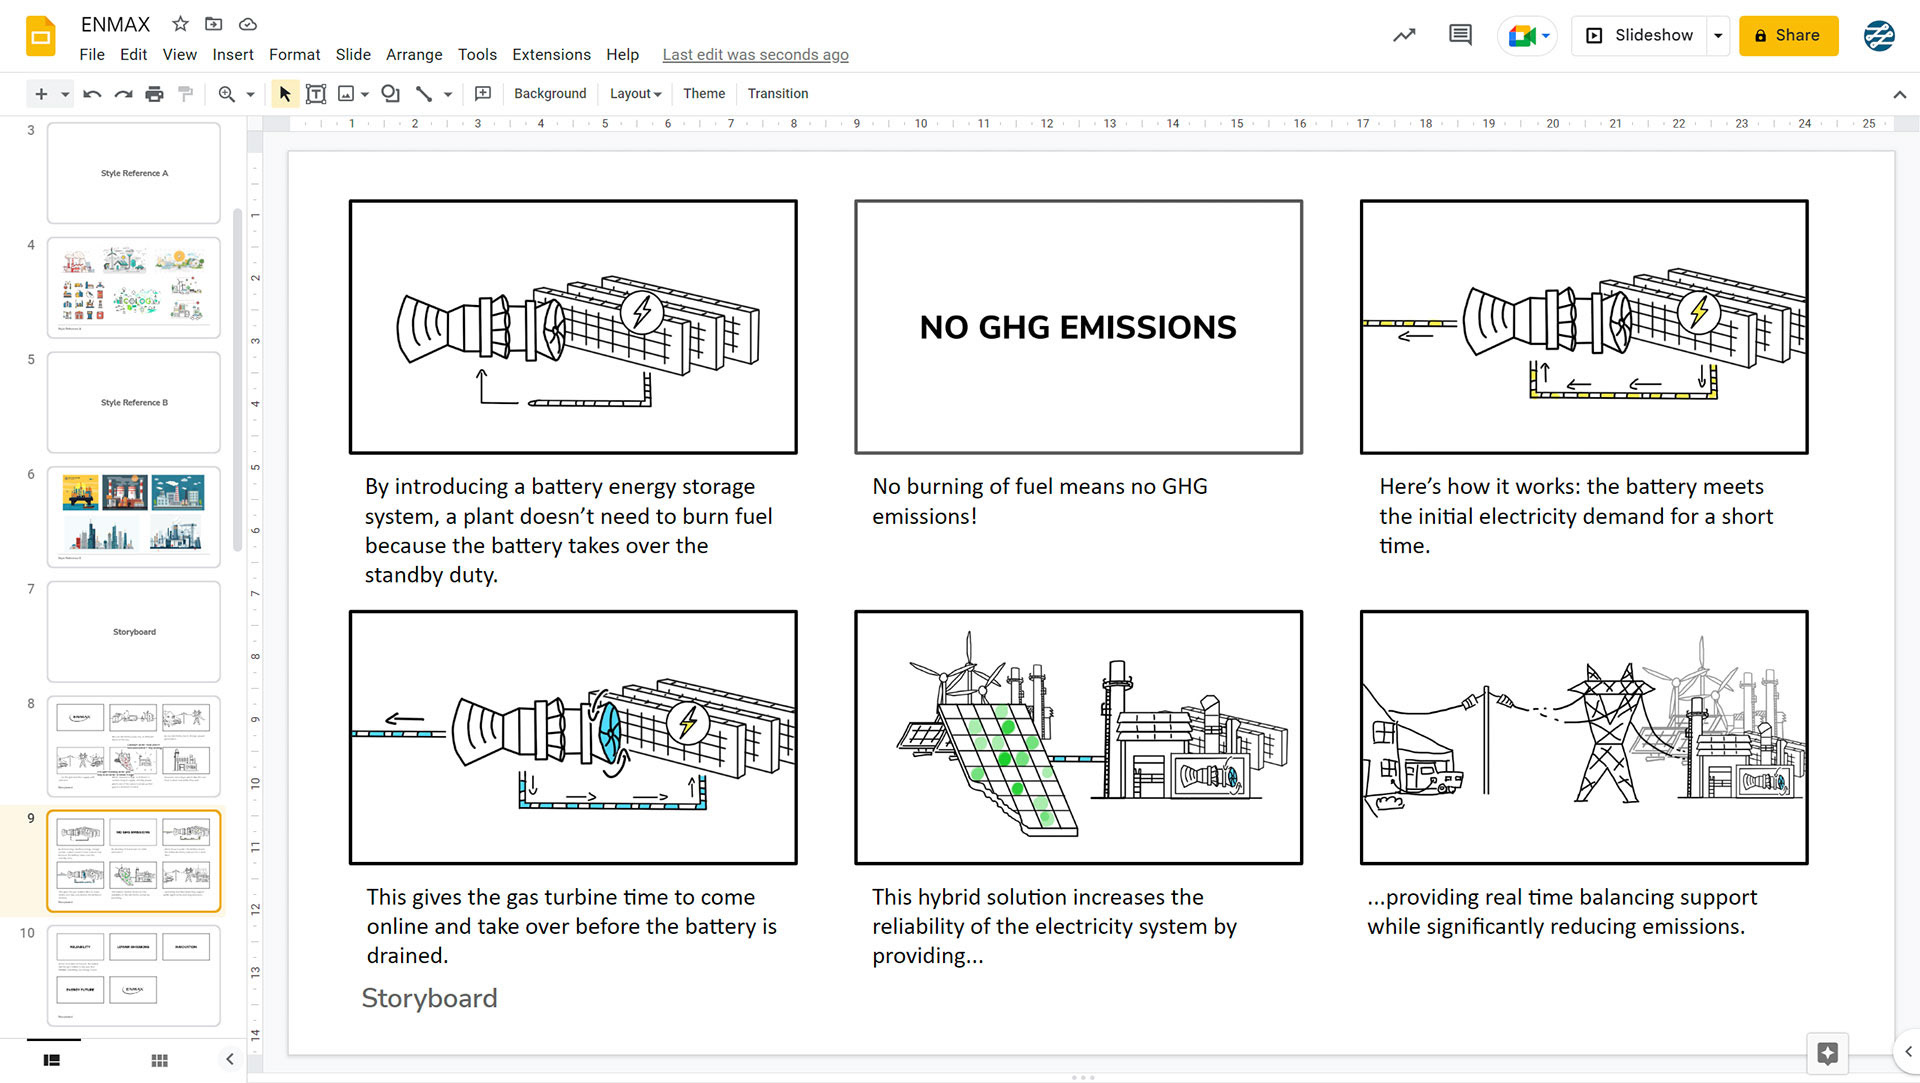Expand the Layout dropdown
1920x1083 pixels.
click(636, 94)
